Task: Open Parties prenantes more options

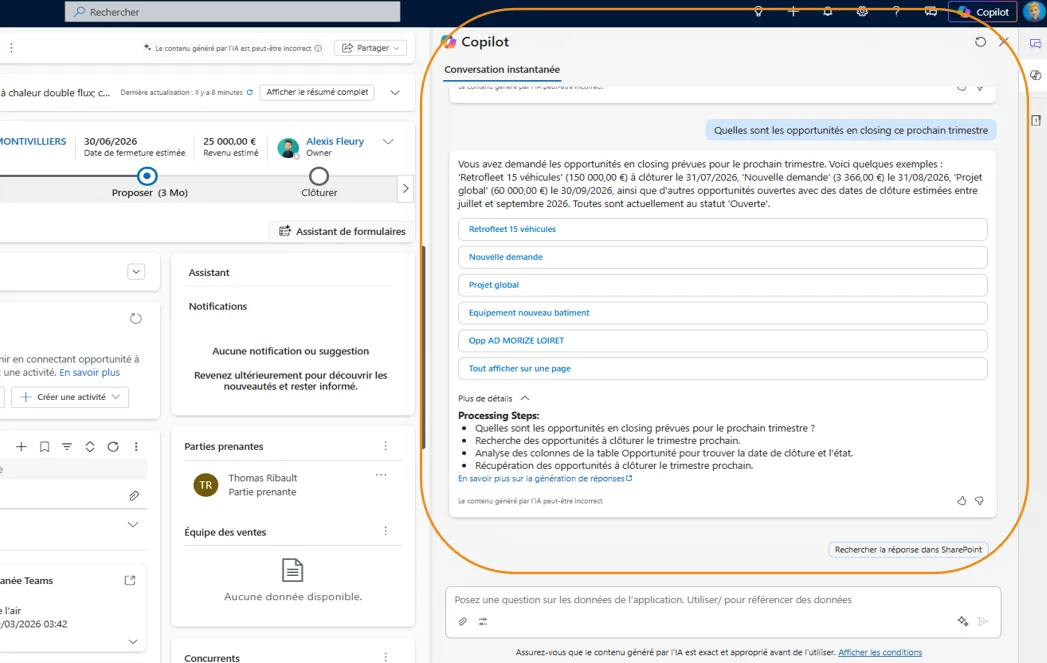Action: tap(385, 446)
